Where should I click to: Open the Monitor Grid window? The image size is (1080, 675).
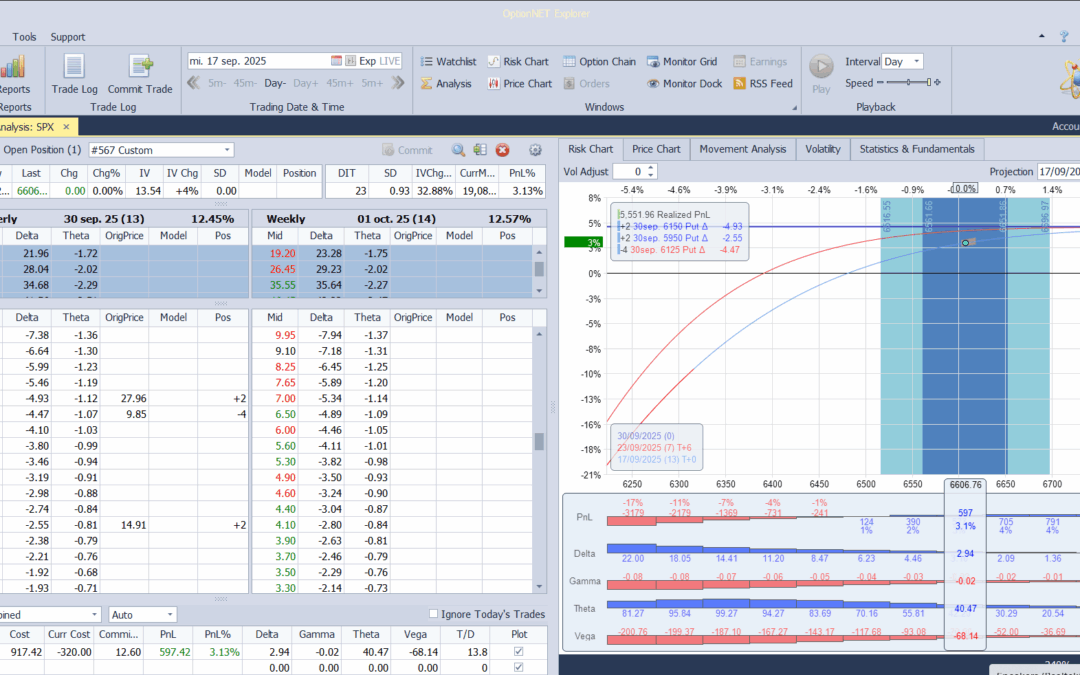tap(682, 61)
